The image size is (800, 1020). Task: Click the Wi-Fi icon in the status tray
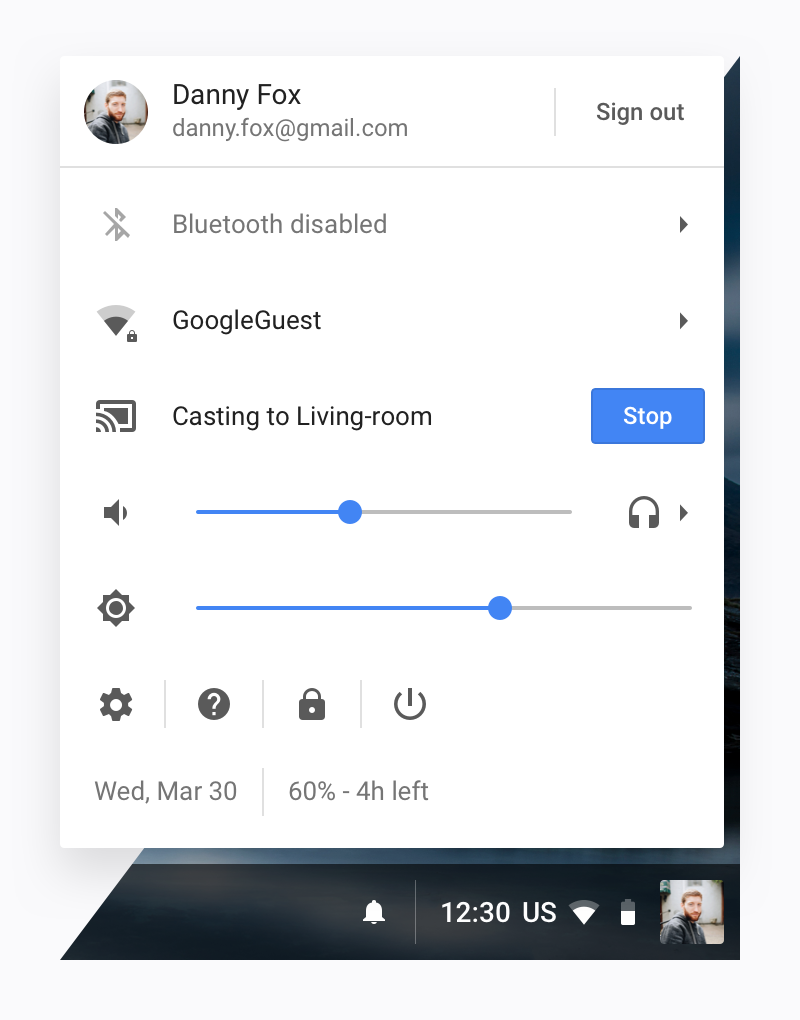[584, 912]
